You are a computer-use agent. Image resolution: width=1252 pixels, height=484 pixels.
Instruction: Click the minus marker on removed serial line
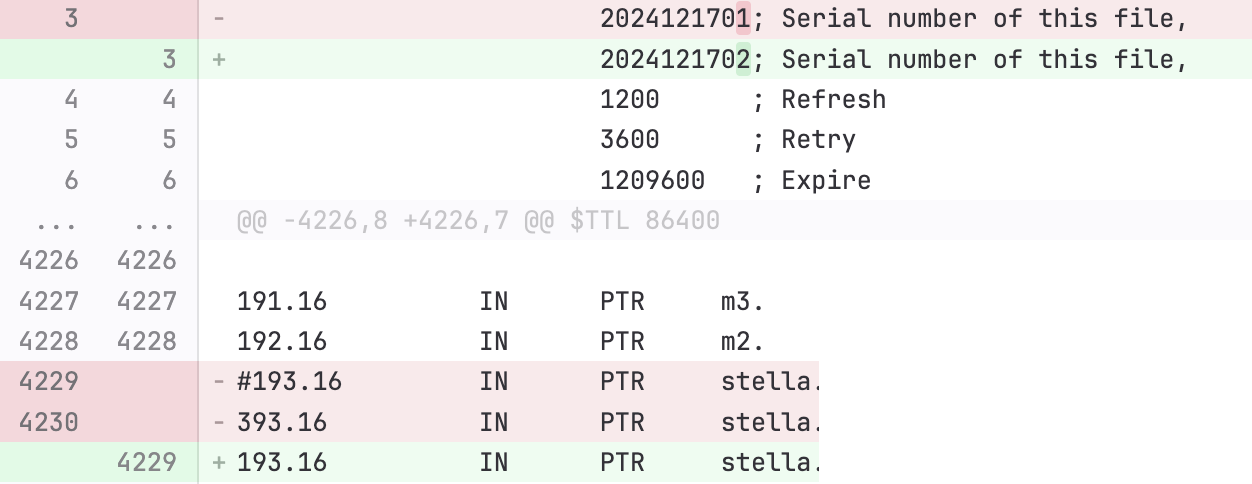[x=219, y=19]
